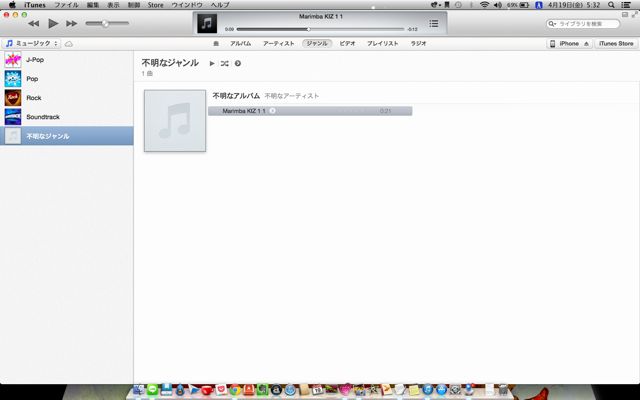
Task: Open the iTunes menu
Action: pyautogui.click(x=35, y=5)
